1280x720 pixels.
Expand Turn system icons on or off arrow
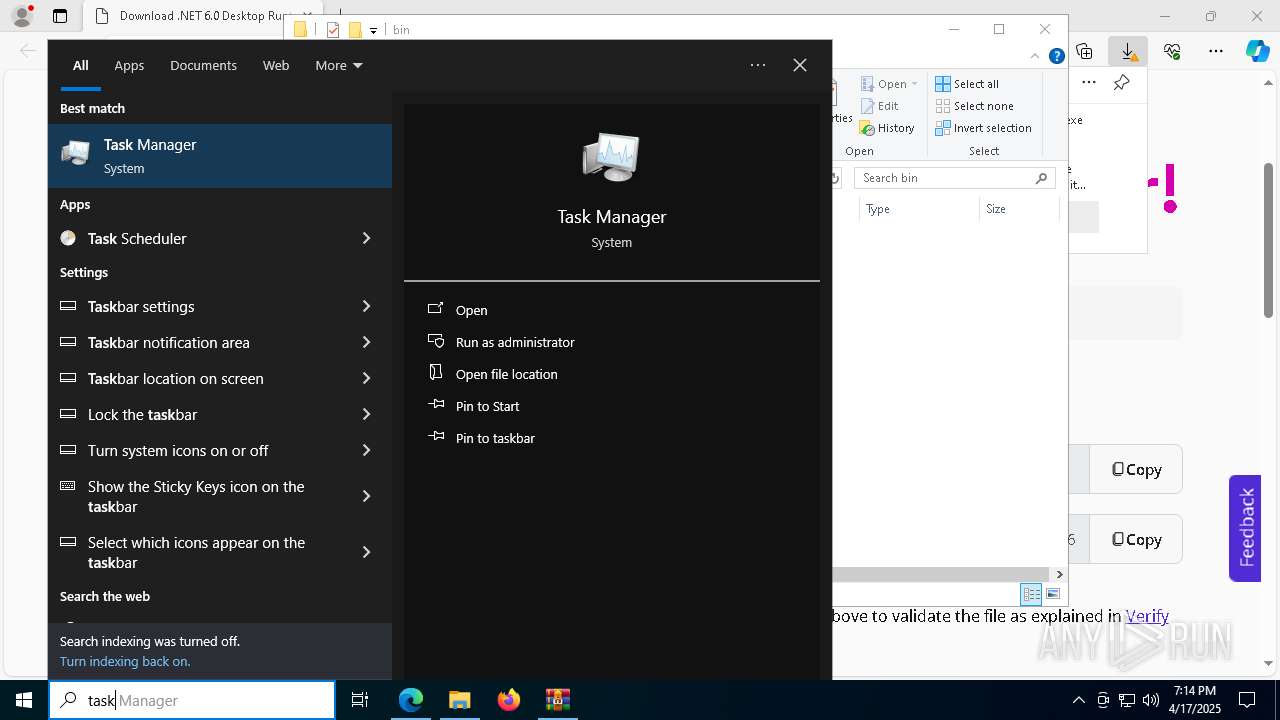coord(366,450)
